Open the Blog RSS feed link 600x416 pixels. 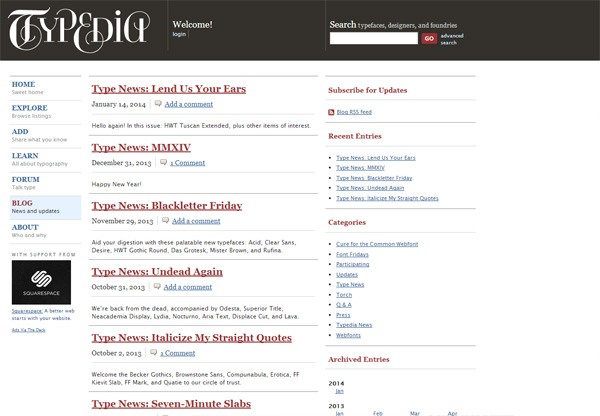[x=354, y=112]
